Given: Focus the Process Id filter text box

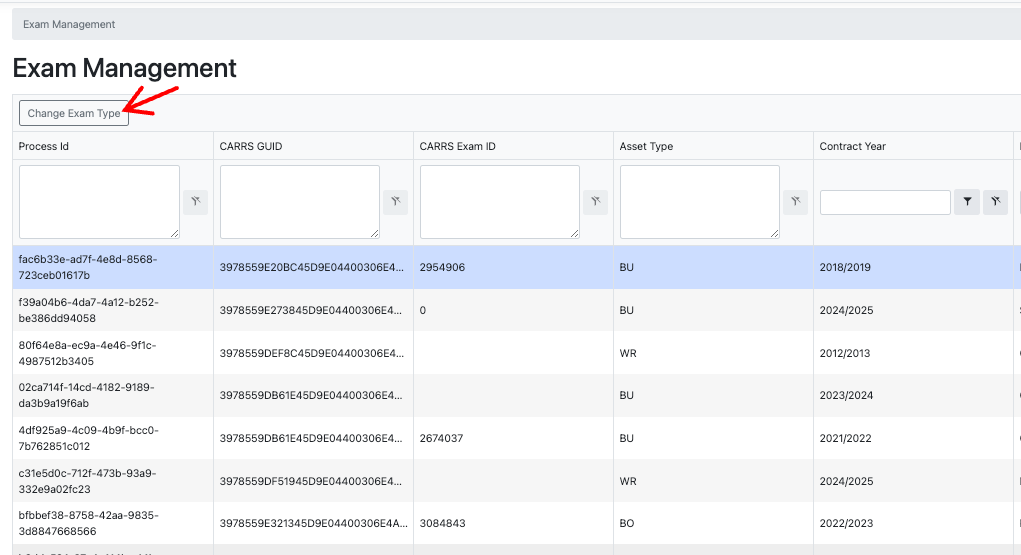Looking at the screenshot, I should tap(99, 202).
